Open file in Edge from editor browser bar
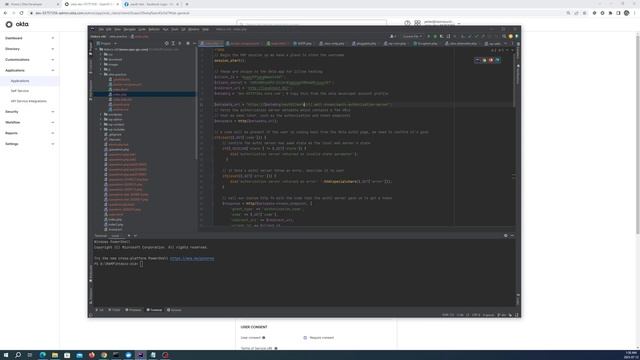The height and width of the screenshot is (360, 640). 497,60
